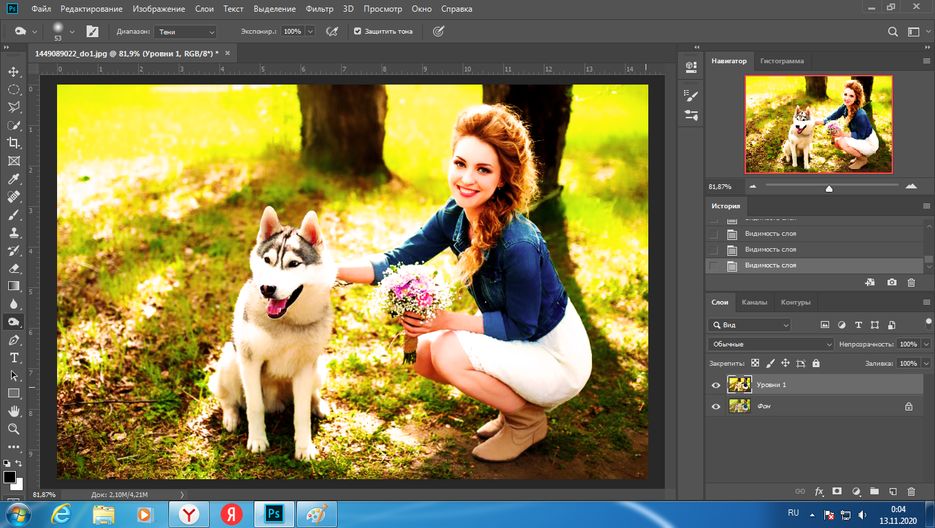Toggle pressure-for-size icon in options bar
The height and width of the screenshot is (528, 935).
tap(438, 31)
